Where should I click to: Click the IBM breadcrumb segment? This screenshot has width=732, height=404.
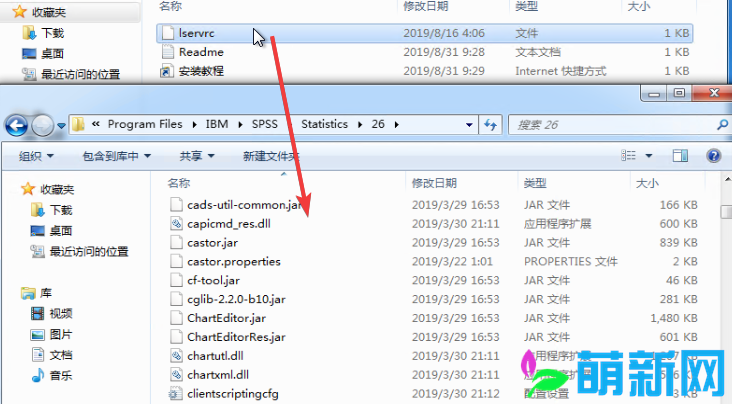[217, 124]
